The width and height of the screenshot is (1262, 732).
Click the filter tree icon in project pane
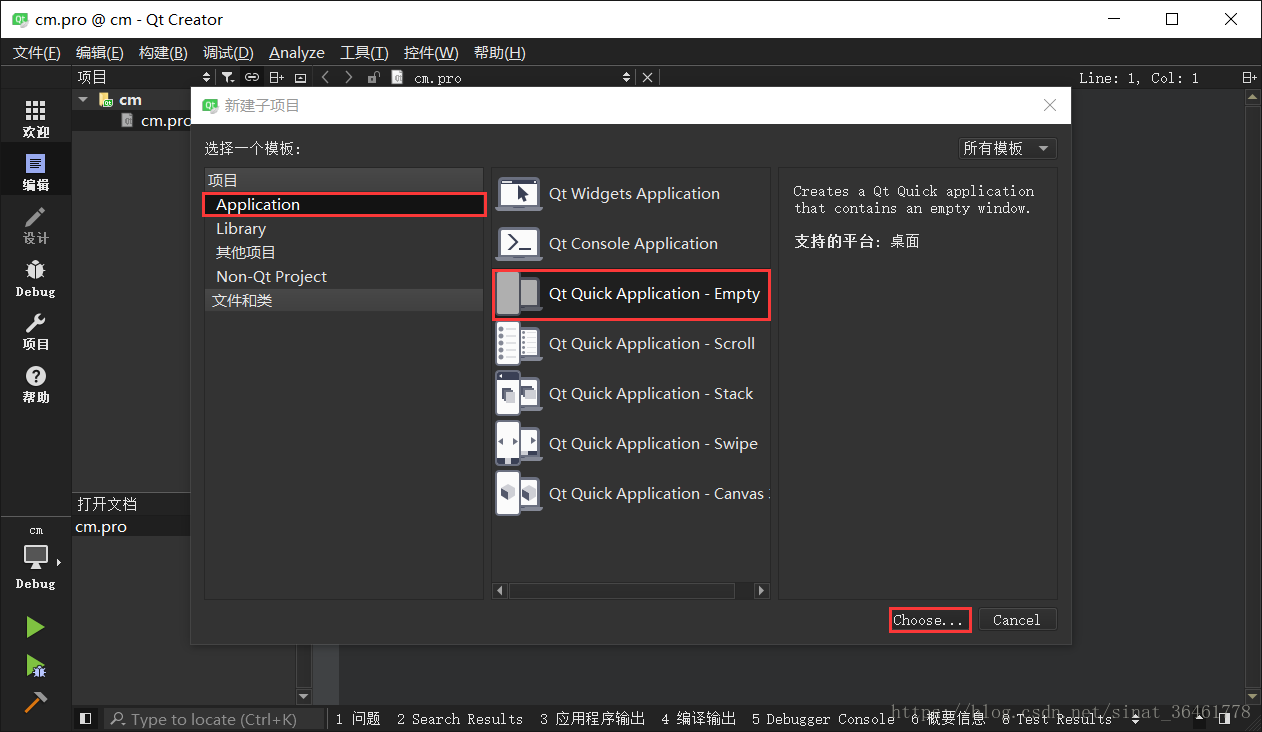(x=228, y=77)
